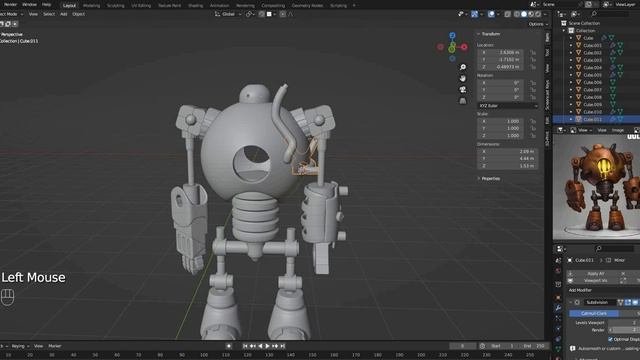Click Add Modifier button

pos(580,290)
